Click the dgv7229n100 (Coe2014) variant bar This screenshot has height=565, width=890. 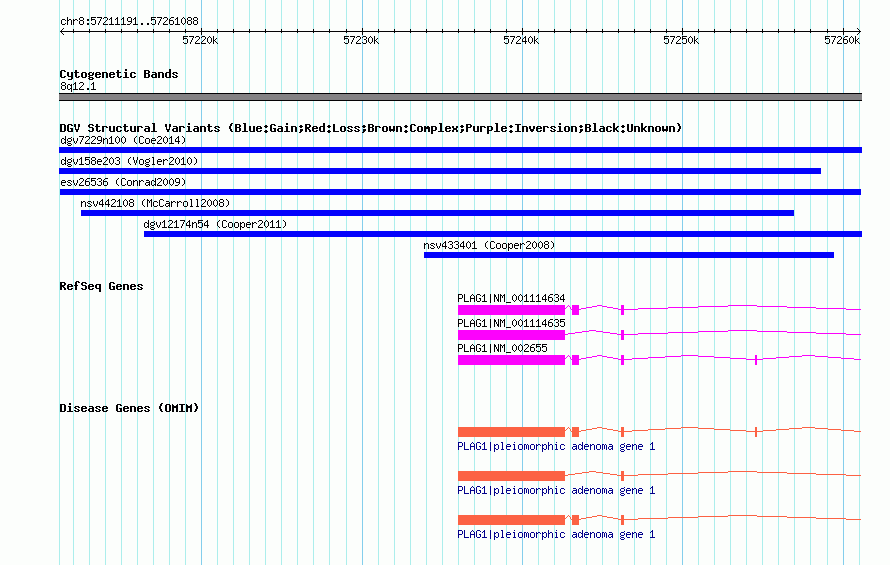click(460, 150)
